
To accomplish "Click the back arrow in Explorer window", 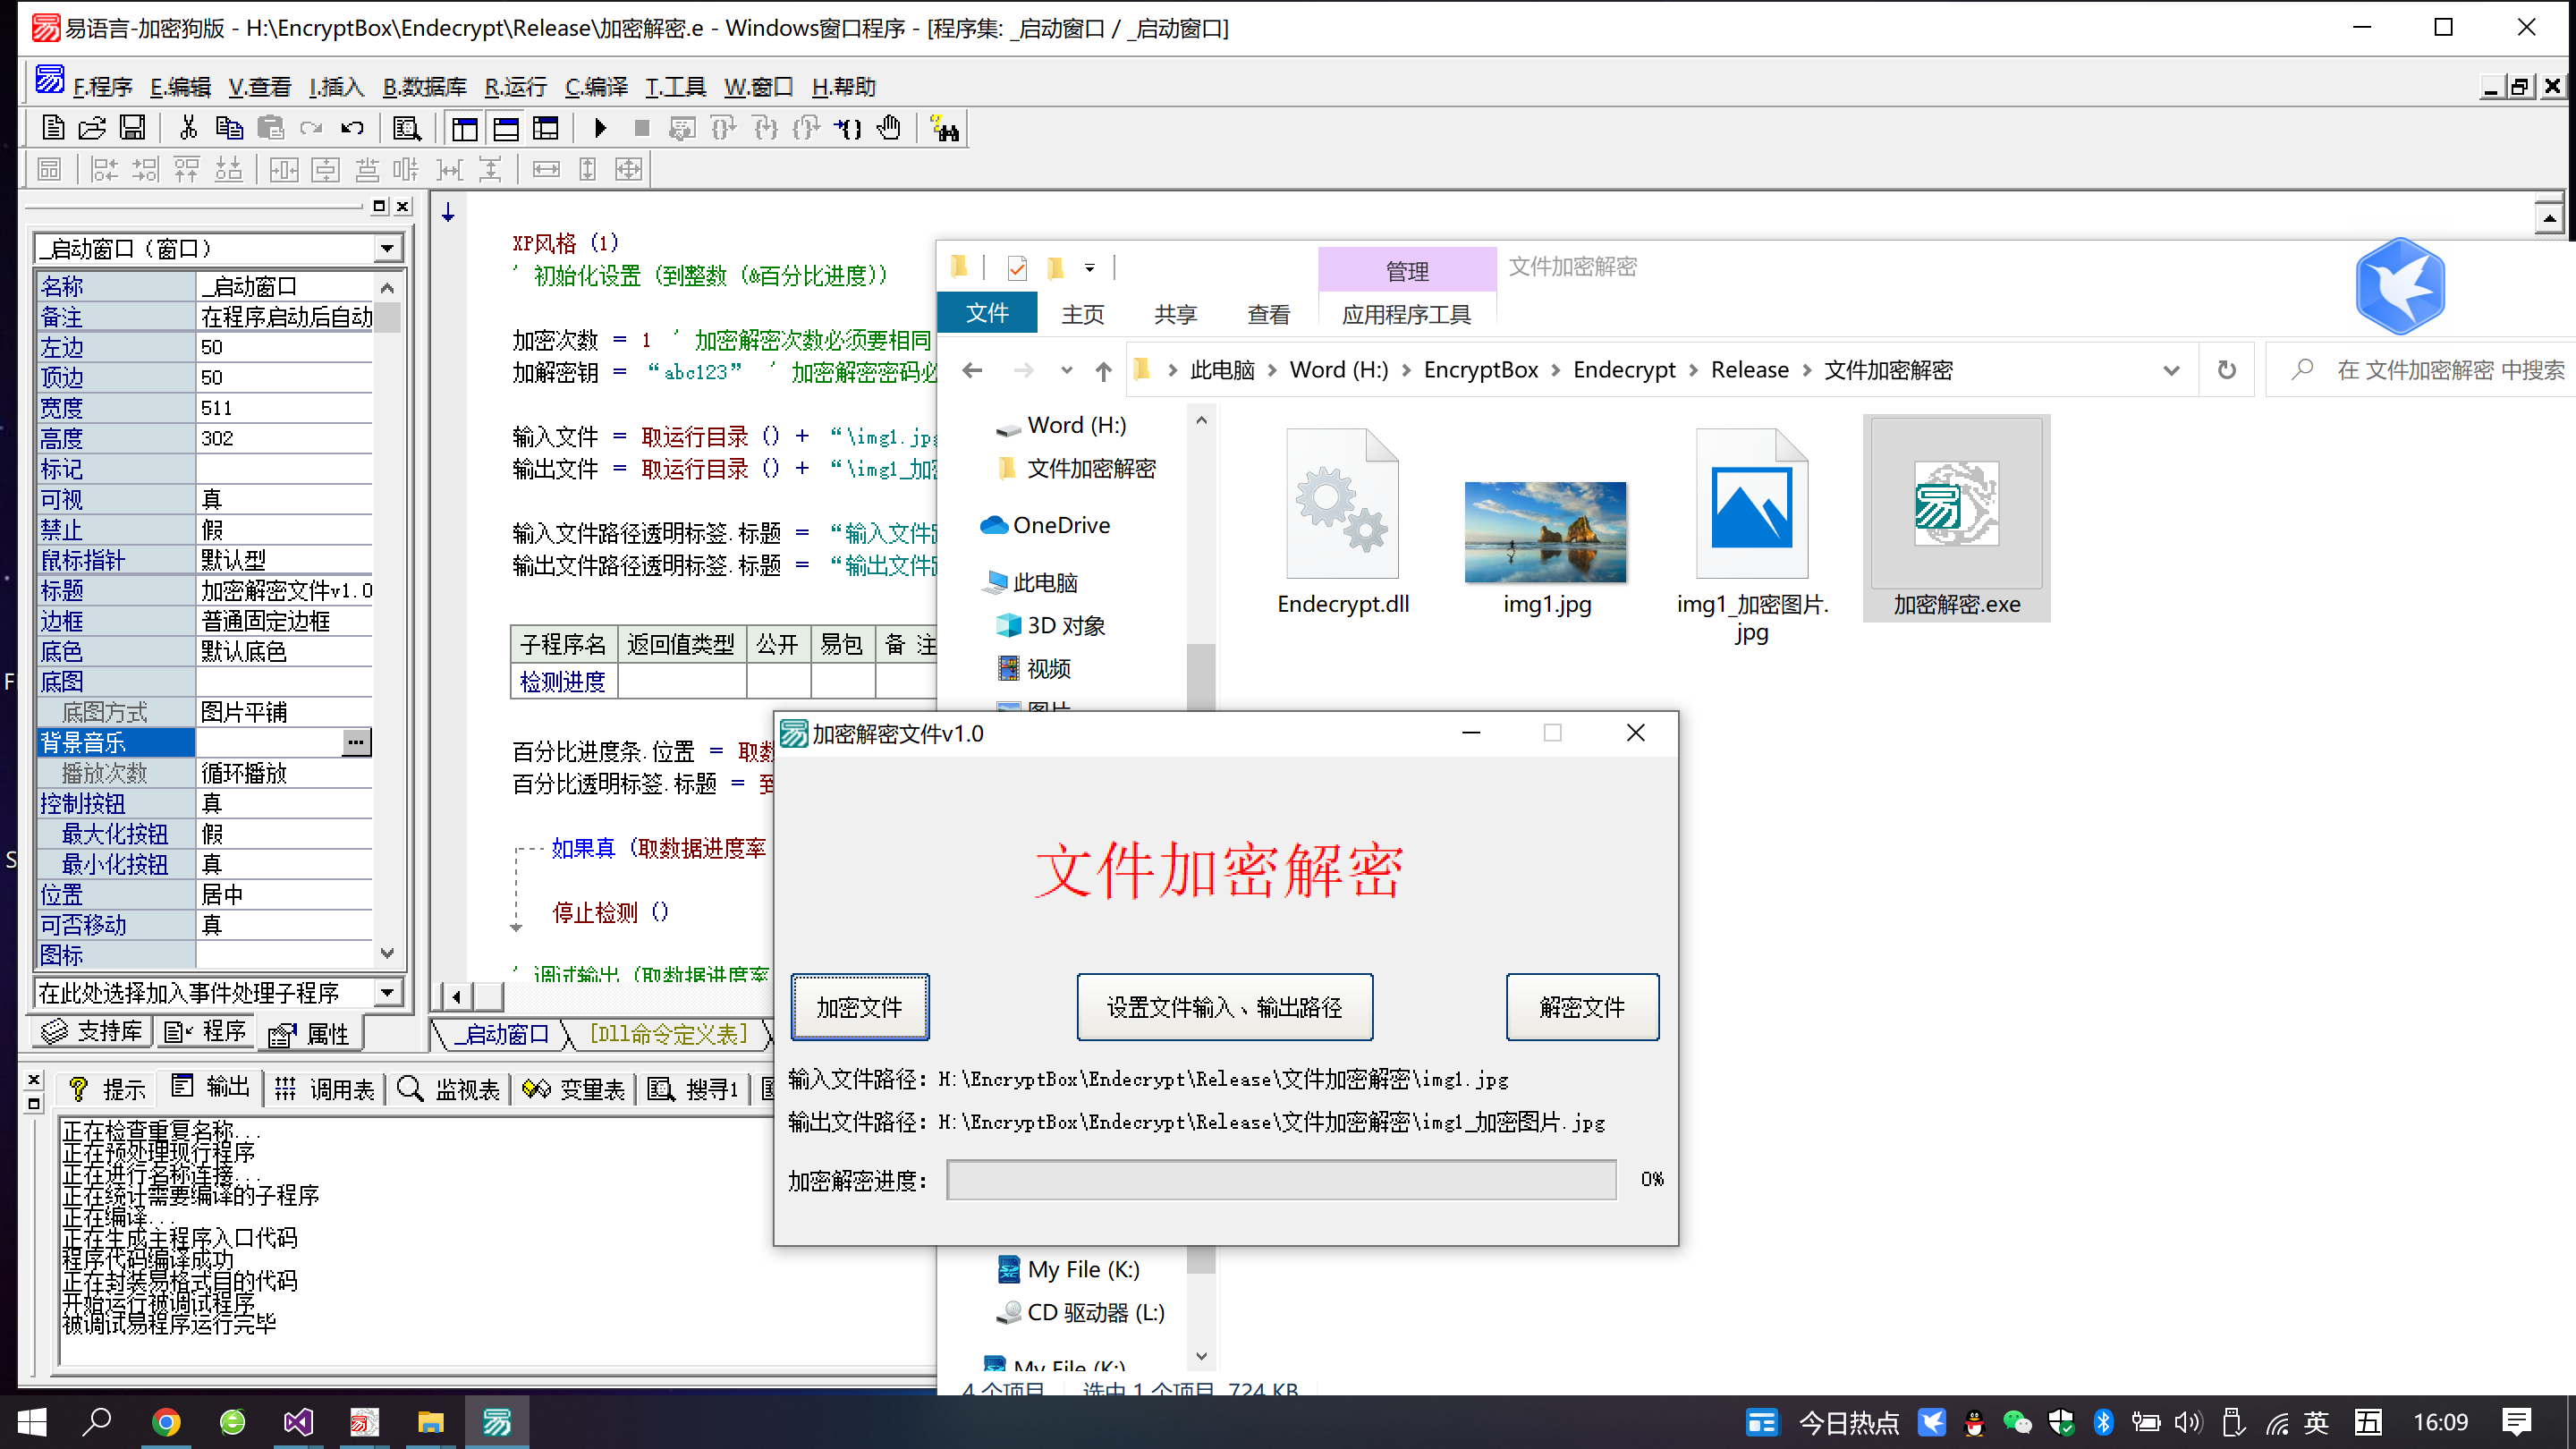I will click(972, 371).
